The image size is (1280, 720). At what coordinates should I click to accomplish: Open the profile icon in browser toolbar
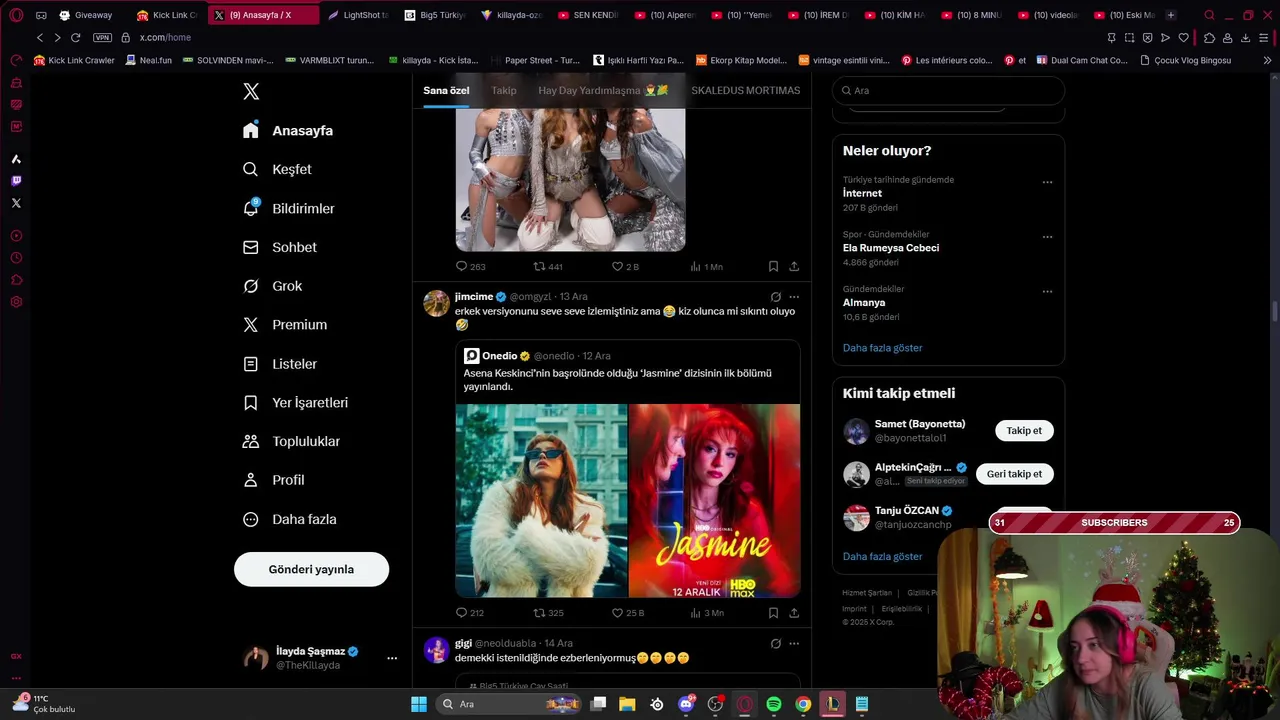tap(1227, 37)
